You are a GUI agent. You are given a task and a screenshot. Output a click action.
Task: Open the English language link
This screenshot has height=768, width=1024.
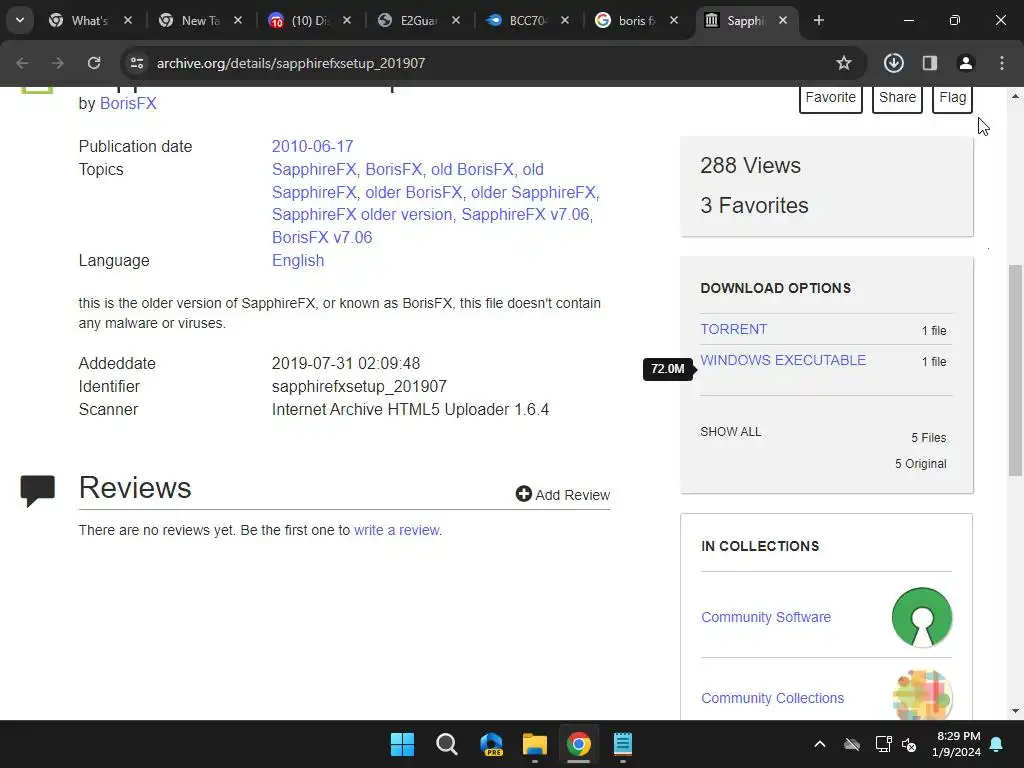pyautogui.click(x=298, y=261)
